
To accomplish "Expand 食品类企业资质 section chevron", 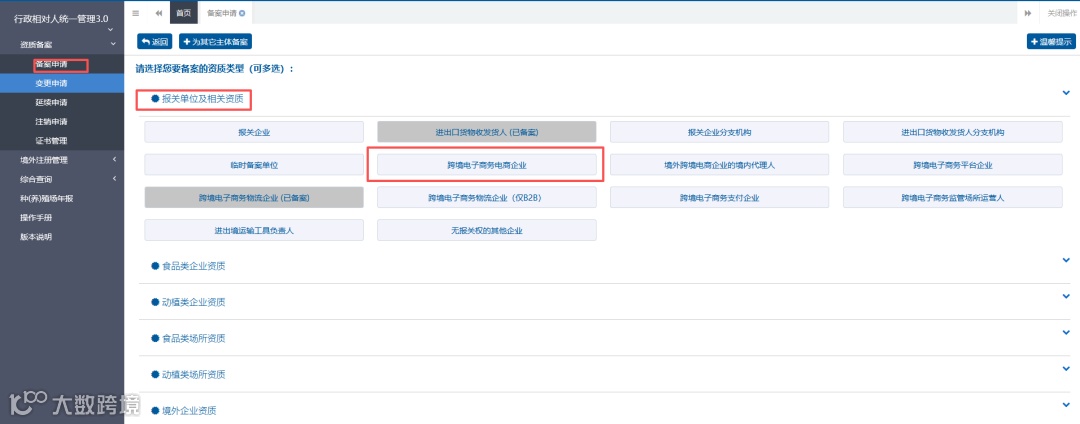I will point(1066,259).
